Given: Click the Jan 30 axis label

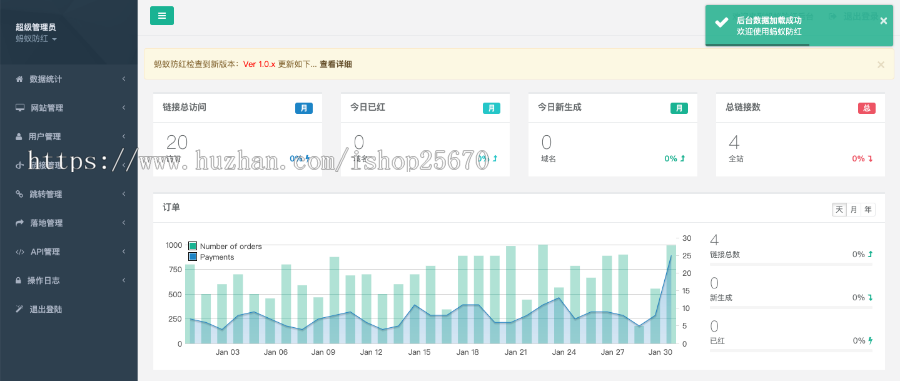Looking at the screenshot, I should tap(660, 352).
